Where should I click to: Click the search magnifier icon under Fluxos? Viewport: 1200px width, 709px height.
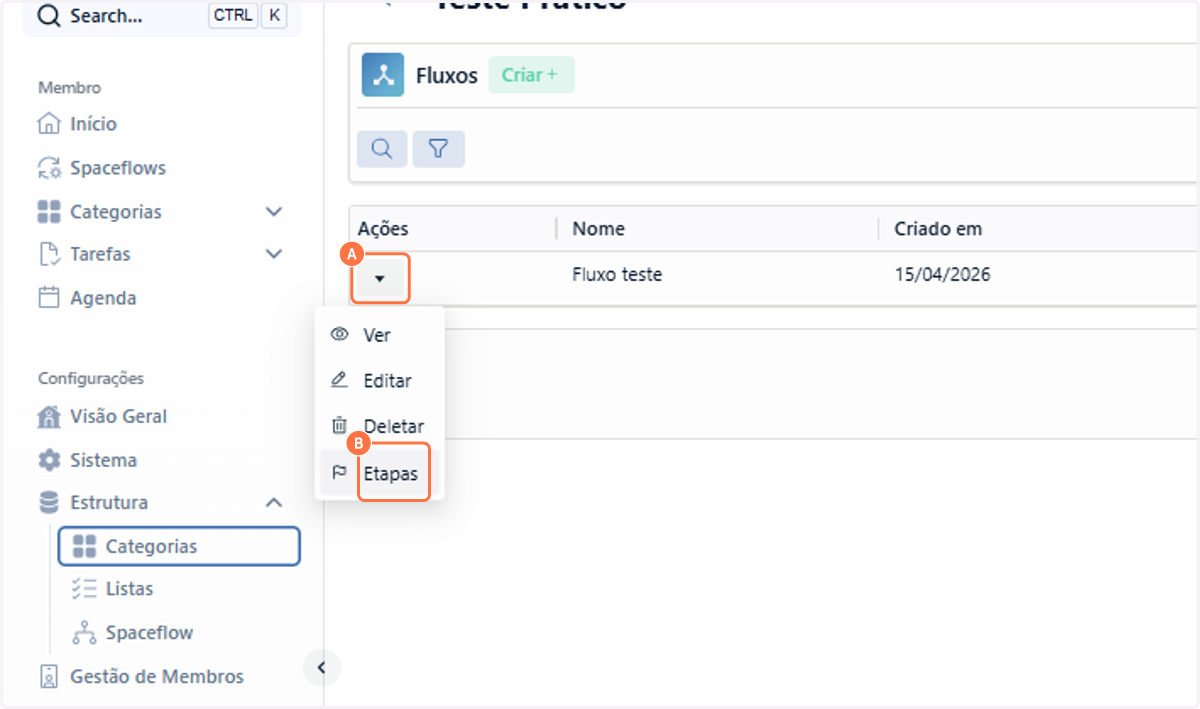(382, 148)
